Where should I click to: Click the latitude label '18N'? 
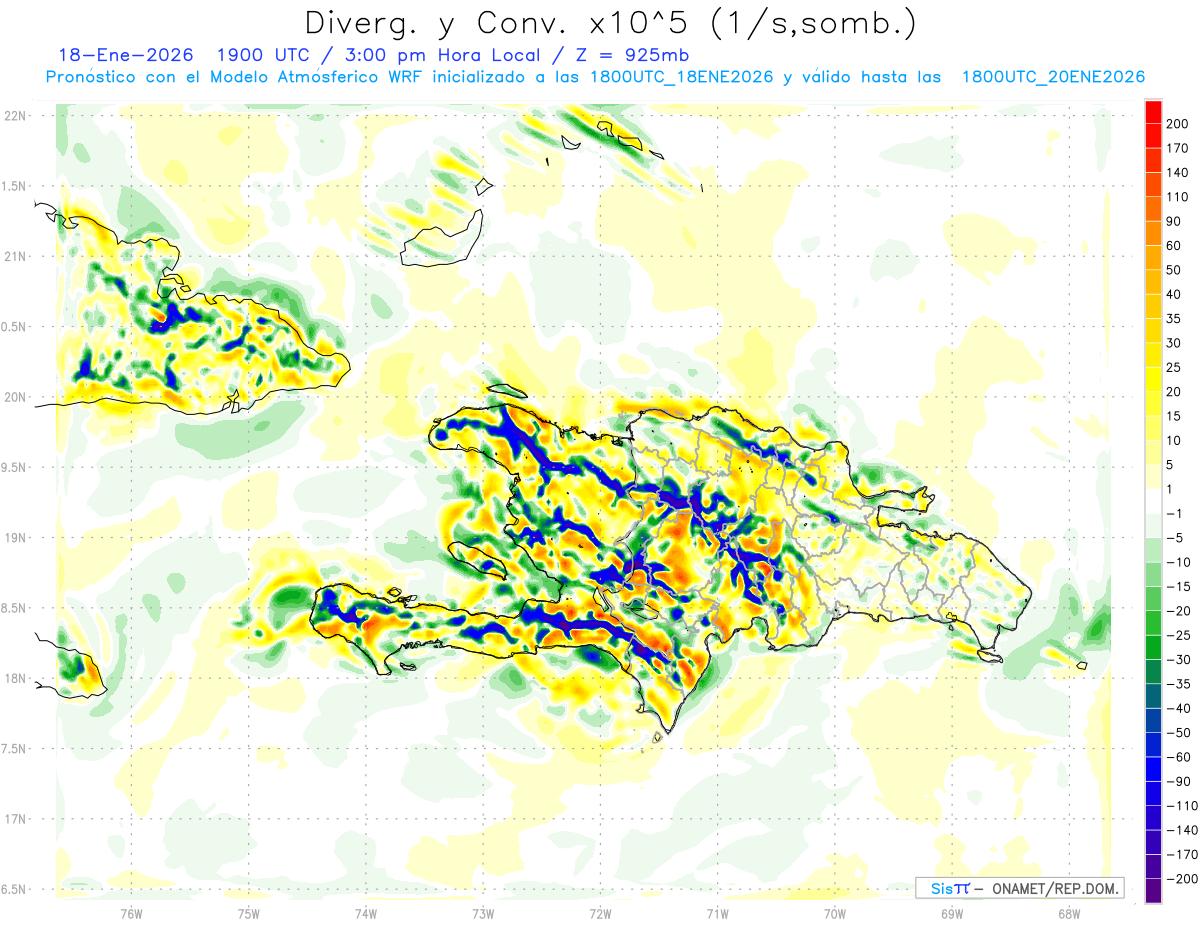click(x=14, y=678)
